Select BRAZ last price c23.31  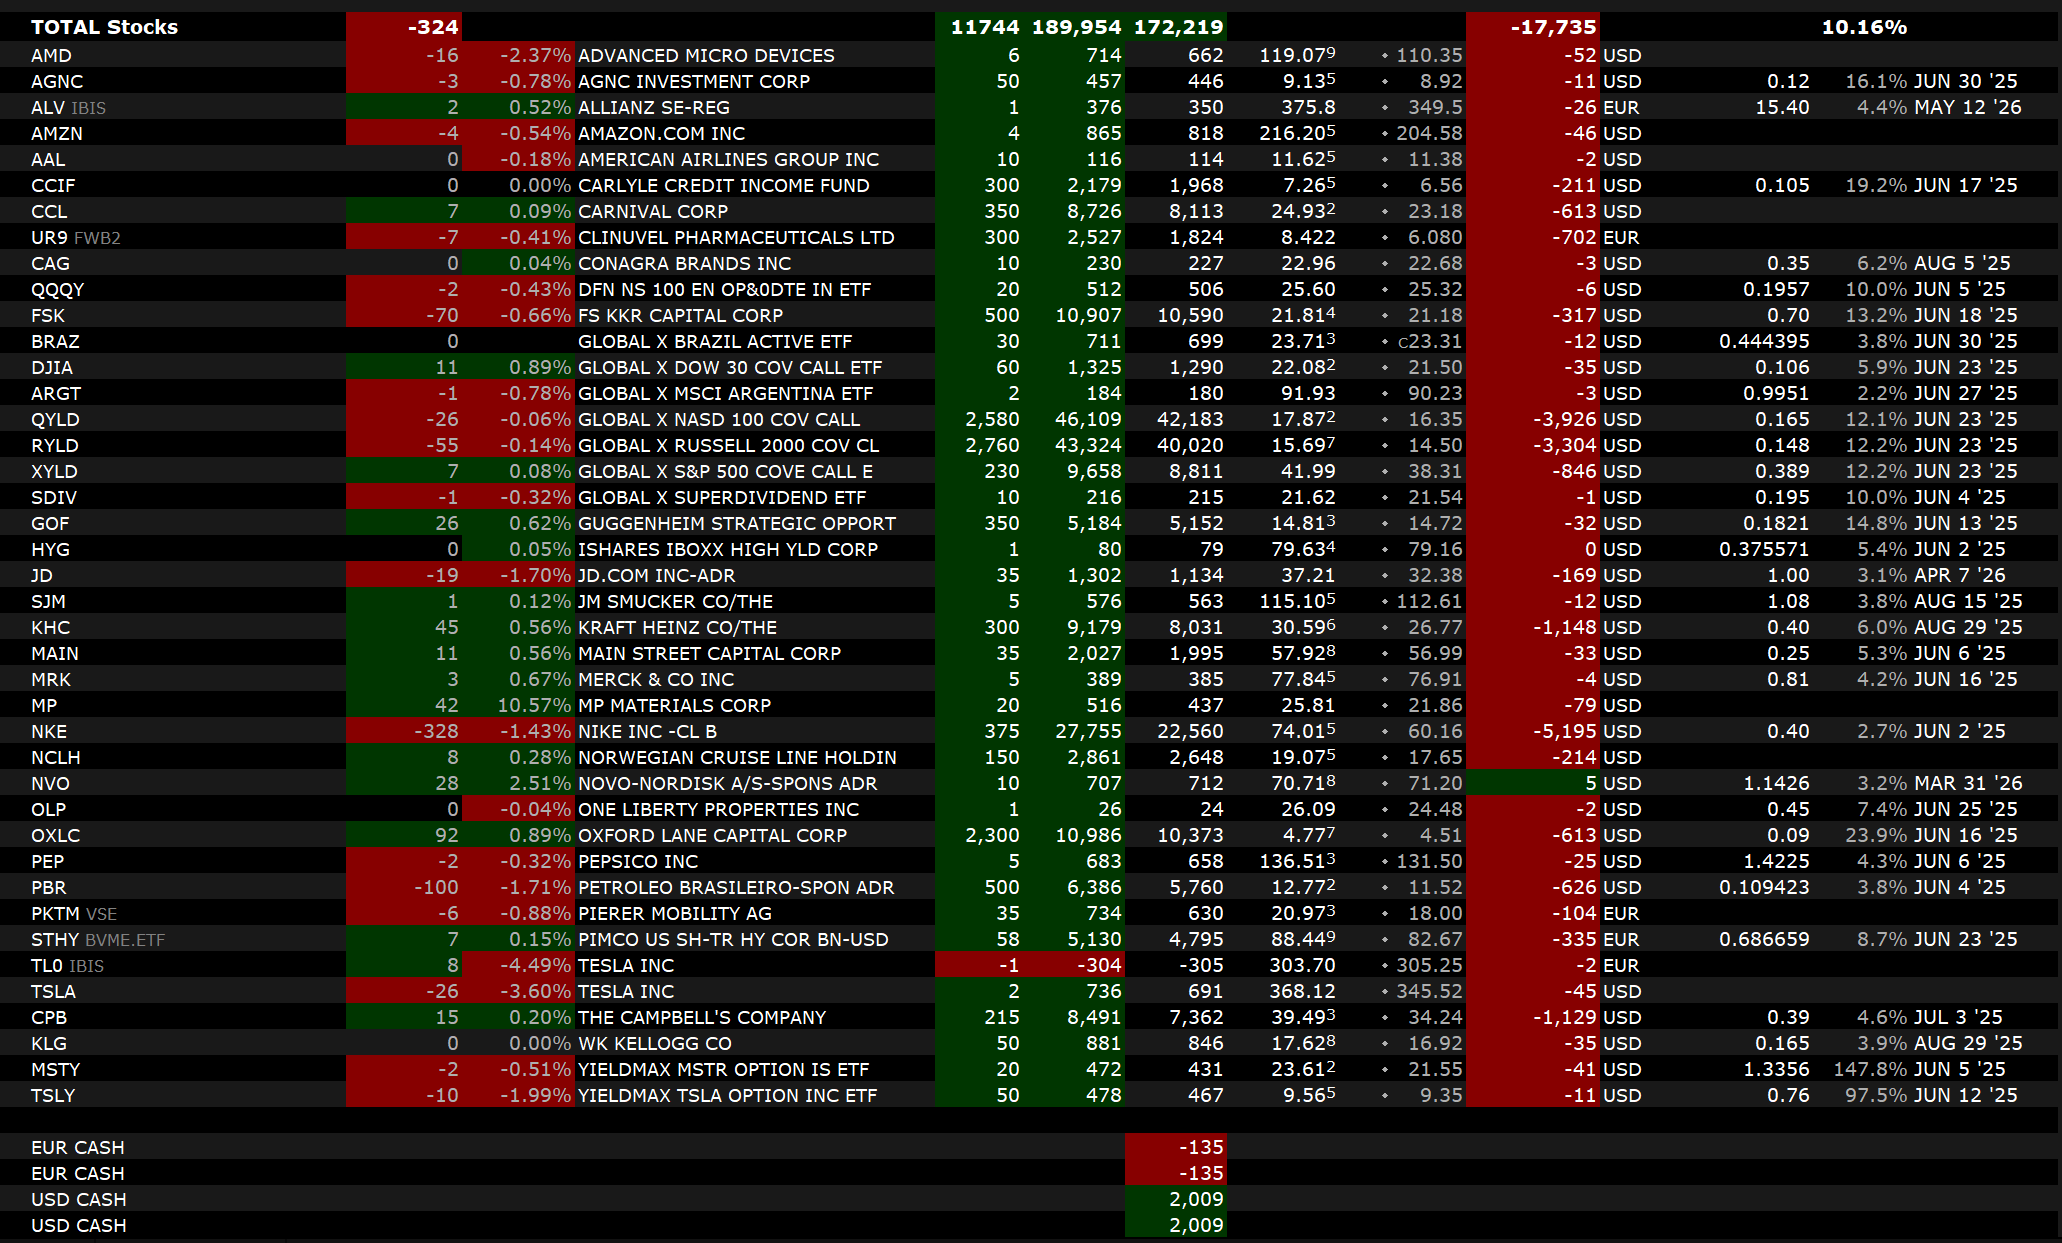[x=1430, y=341]
